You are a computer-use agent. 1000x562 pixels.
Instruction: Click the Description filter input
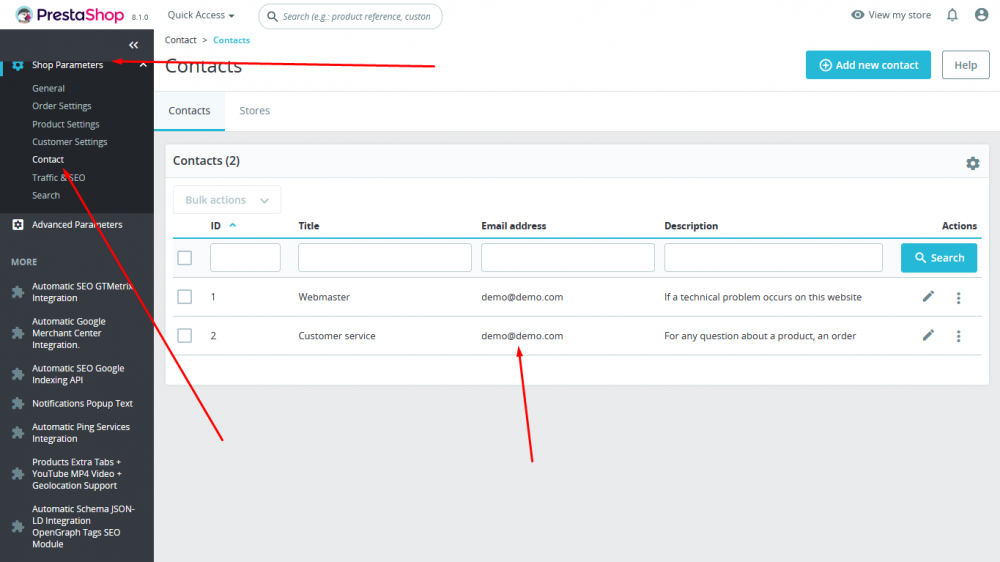773,258
